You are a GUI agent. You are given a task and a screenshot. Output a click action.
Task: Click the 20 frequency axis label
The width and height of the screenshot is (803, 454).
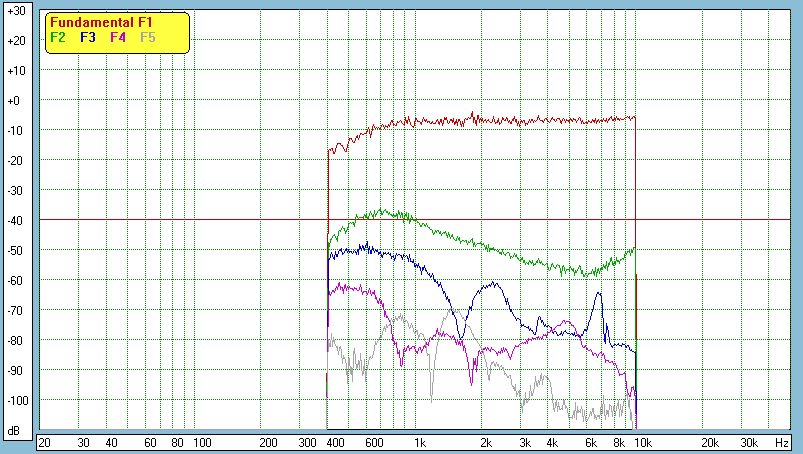tap(44, 442)
